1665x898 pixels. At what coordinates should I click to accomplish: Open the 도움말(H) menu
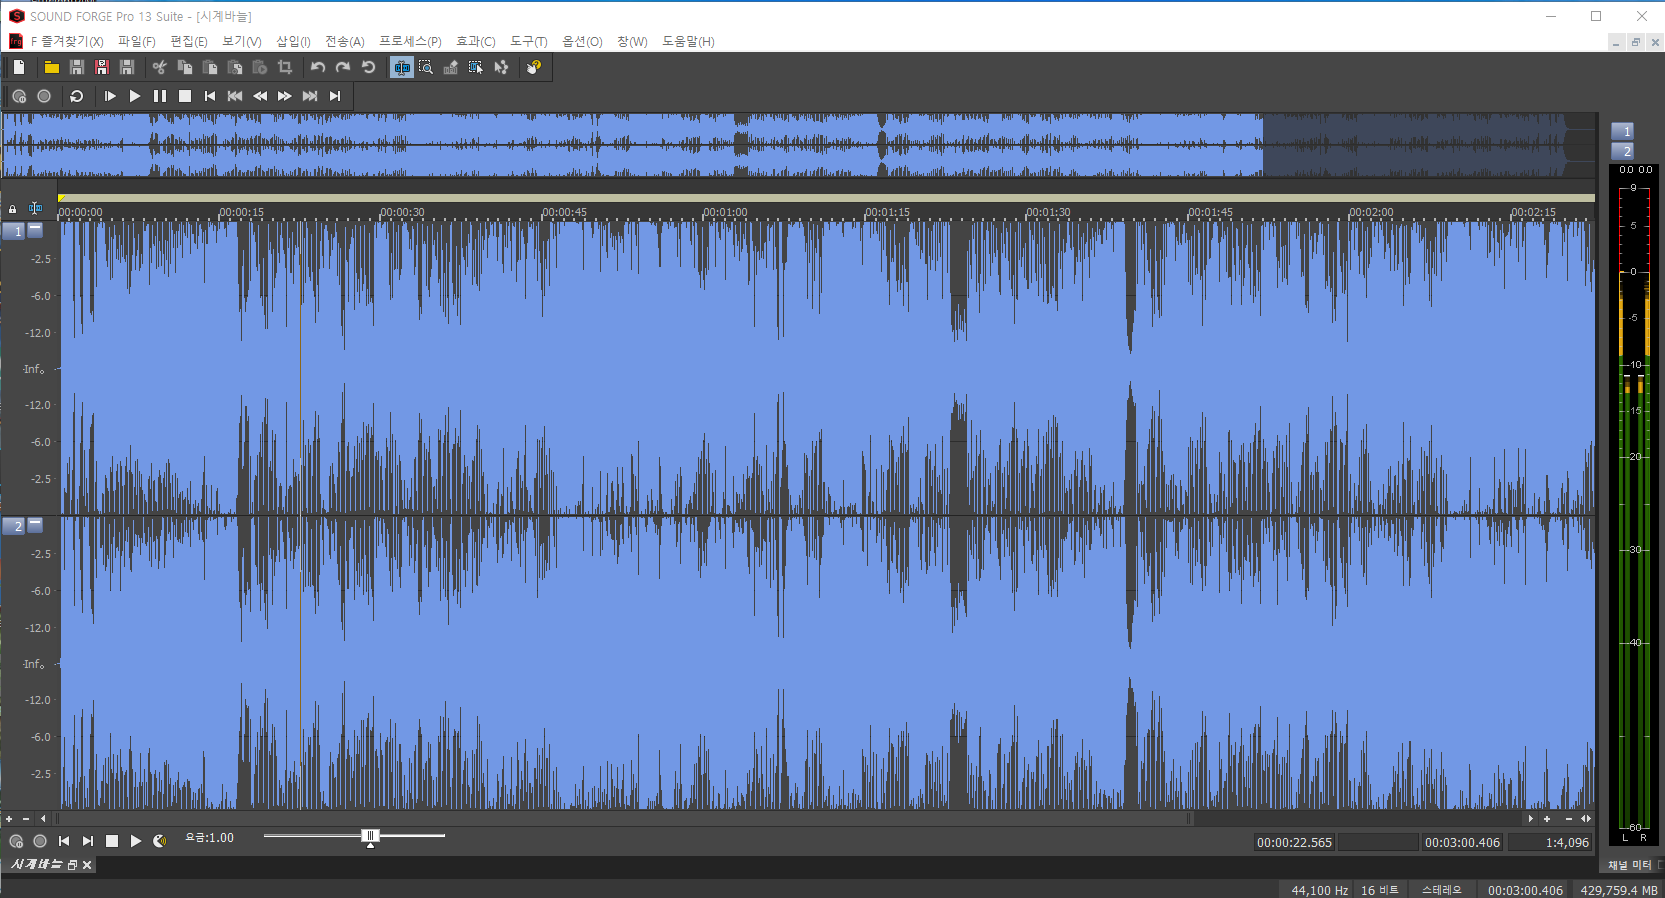(x=688, y=41)
